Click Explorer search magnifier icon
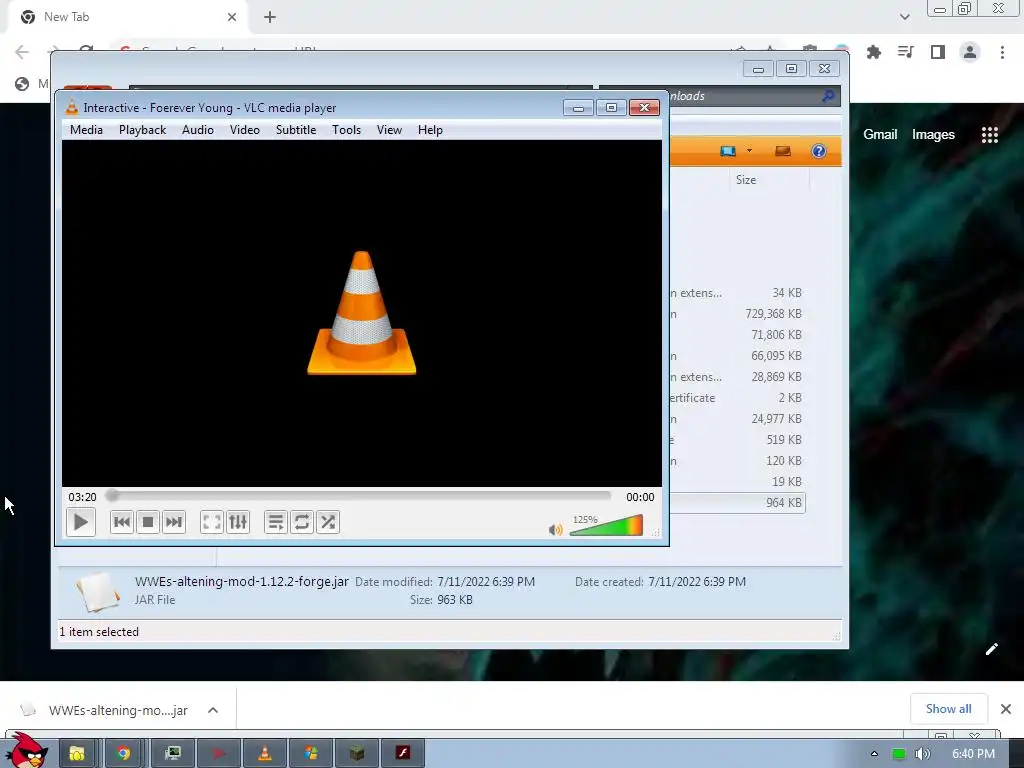The image size is (1024, 768). 828,96
